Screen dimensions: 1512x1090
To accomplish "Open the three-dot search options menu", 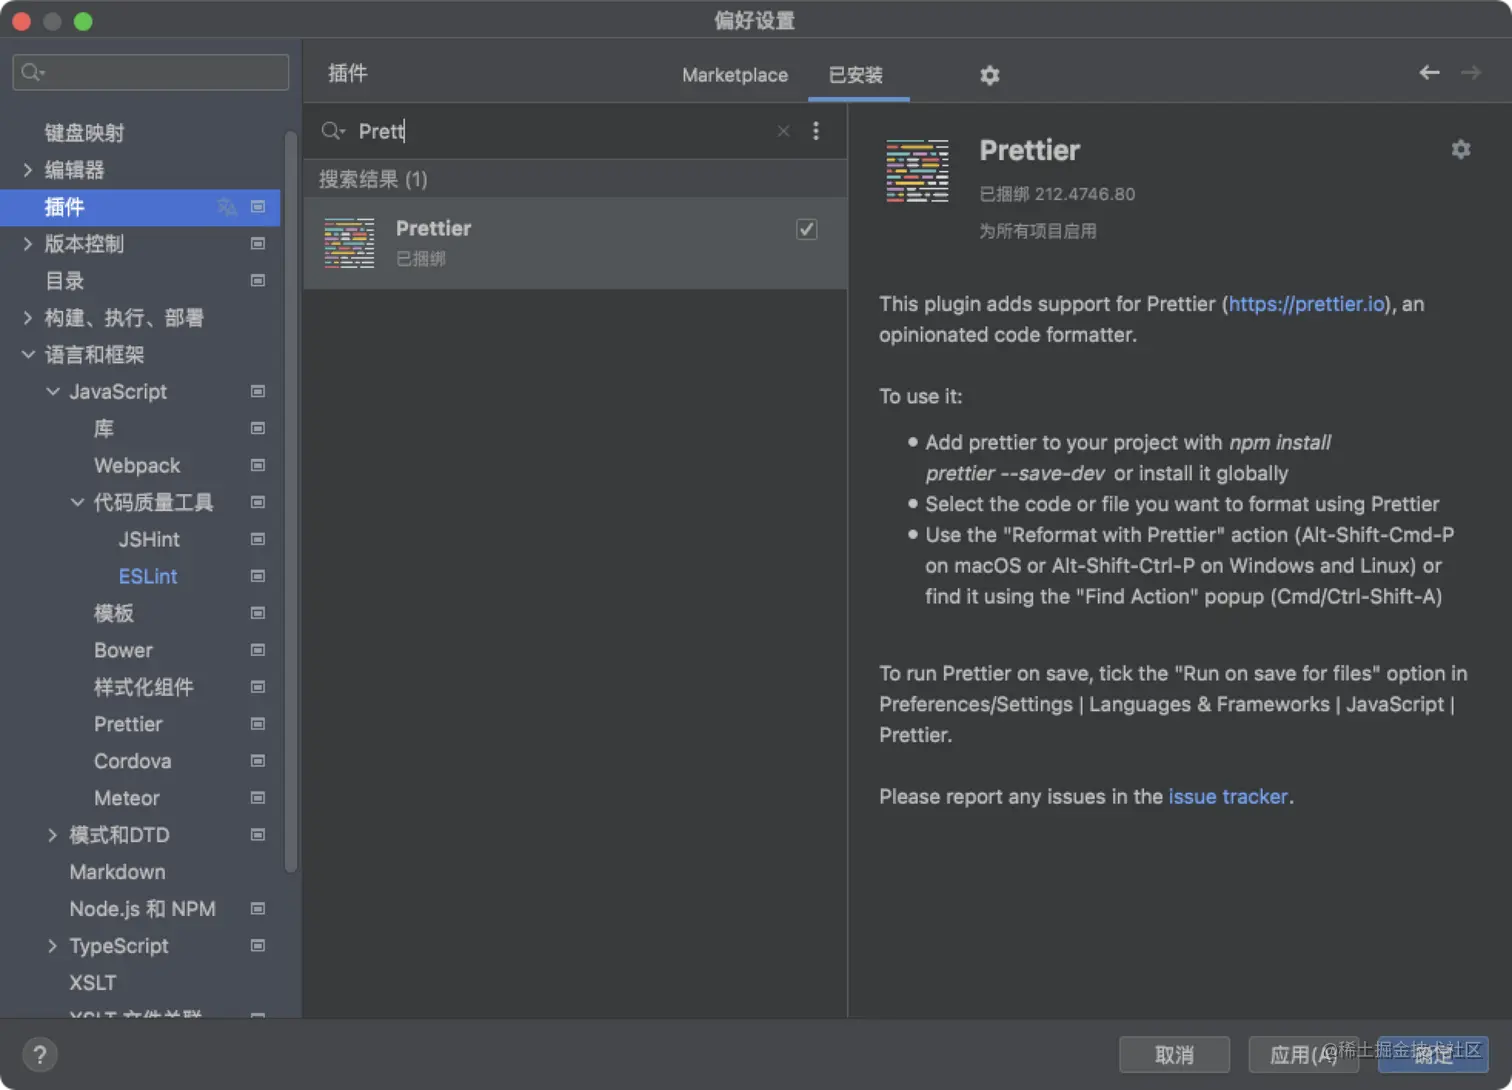I will [816, 131].
